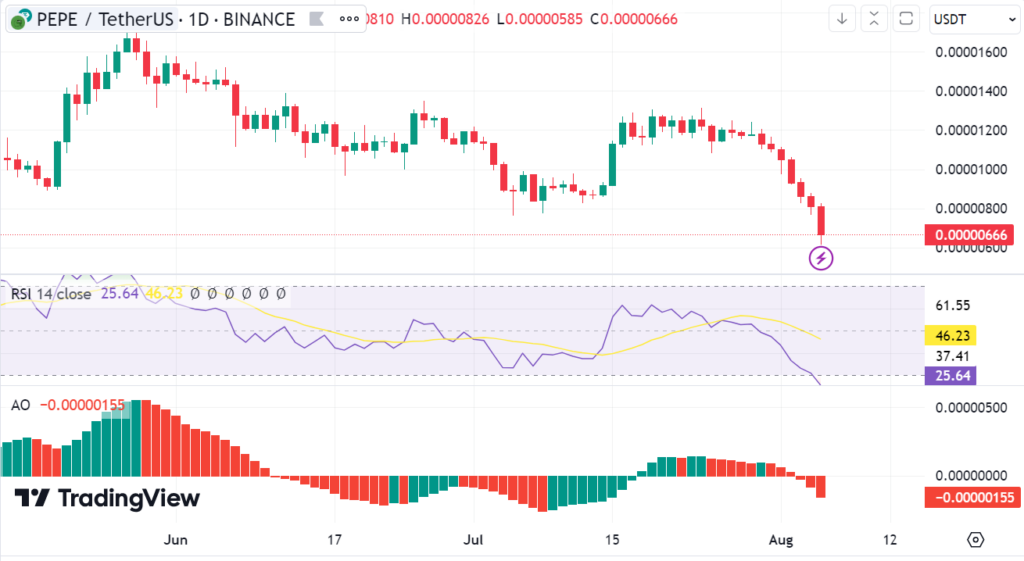Click the 1D interval in chart title

(x=199, y=20)
